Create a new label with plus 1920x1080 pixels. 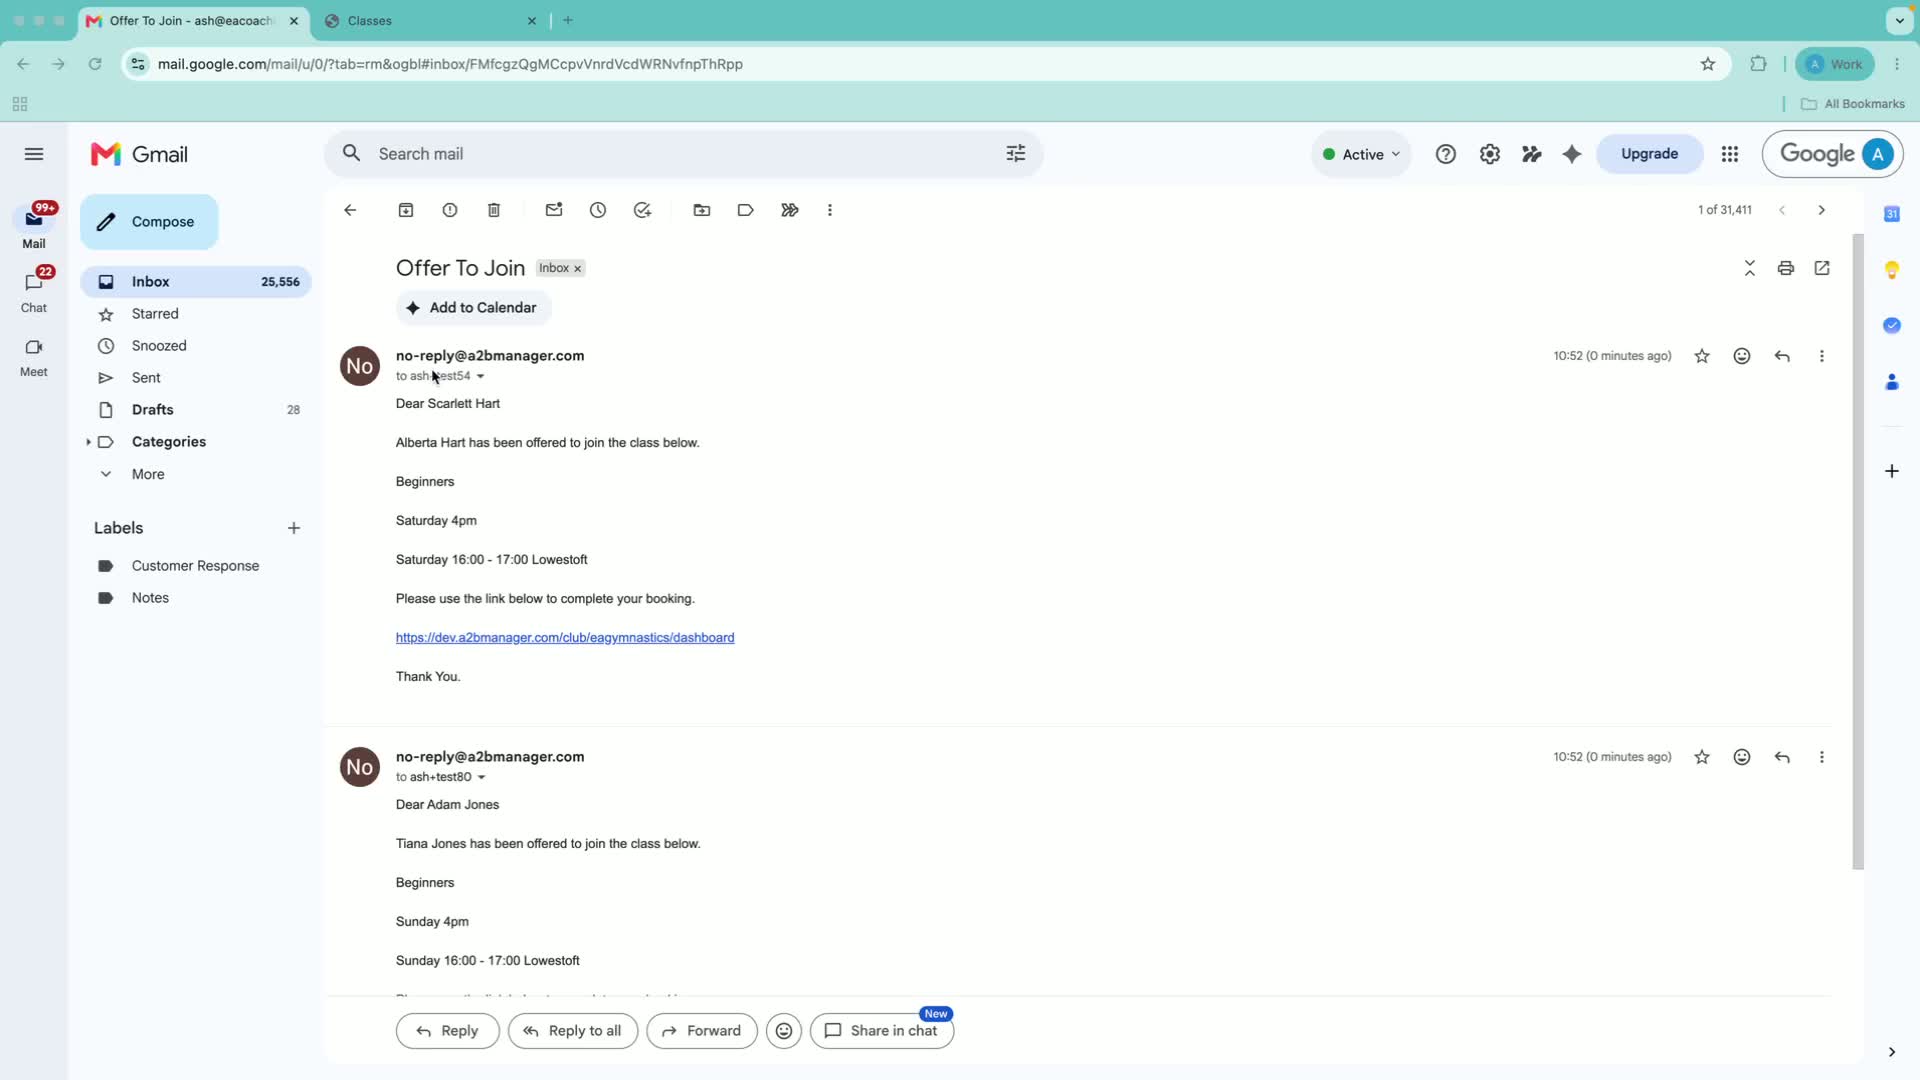[x=294, y=528]
